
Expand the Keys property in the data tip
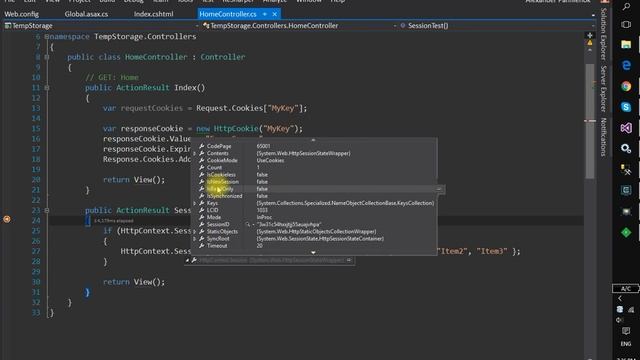pyautogui.click(x=195, y=203)
